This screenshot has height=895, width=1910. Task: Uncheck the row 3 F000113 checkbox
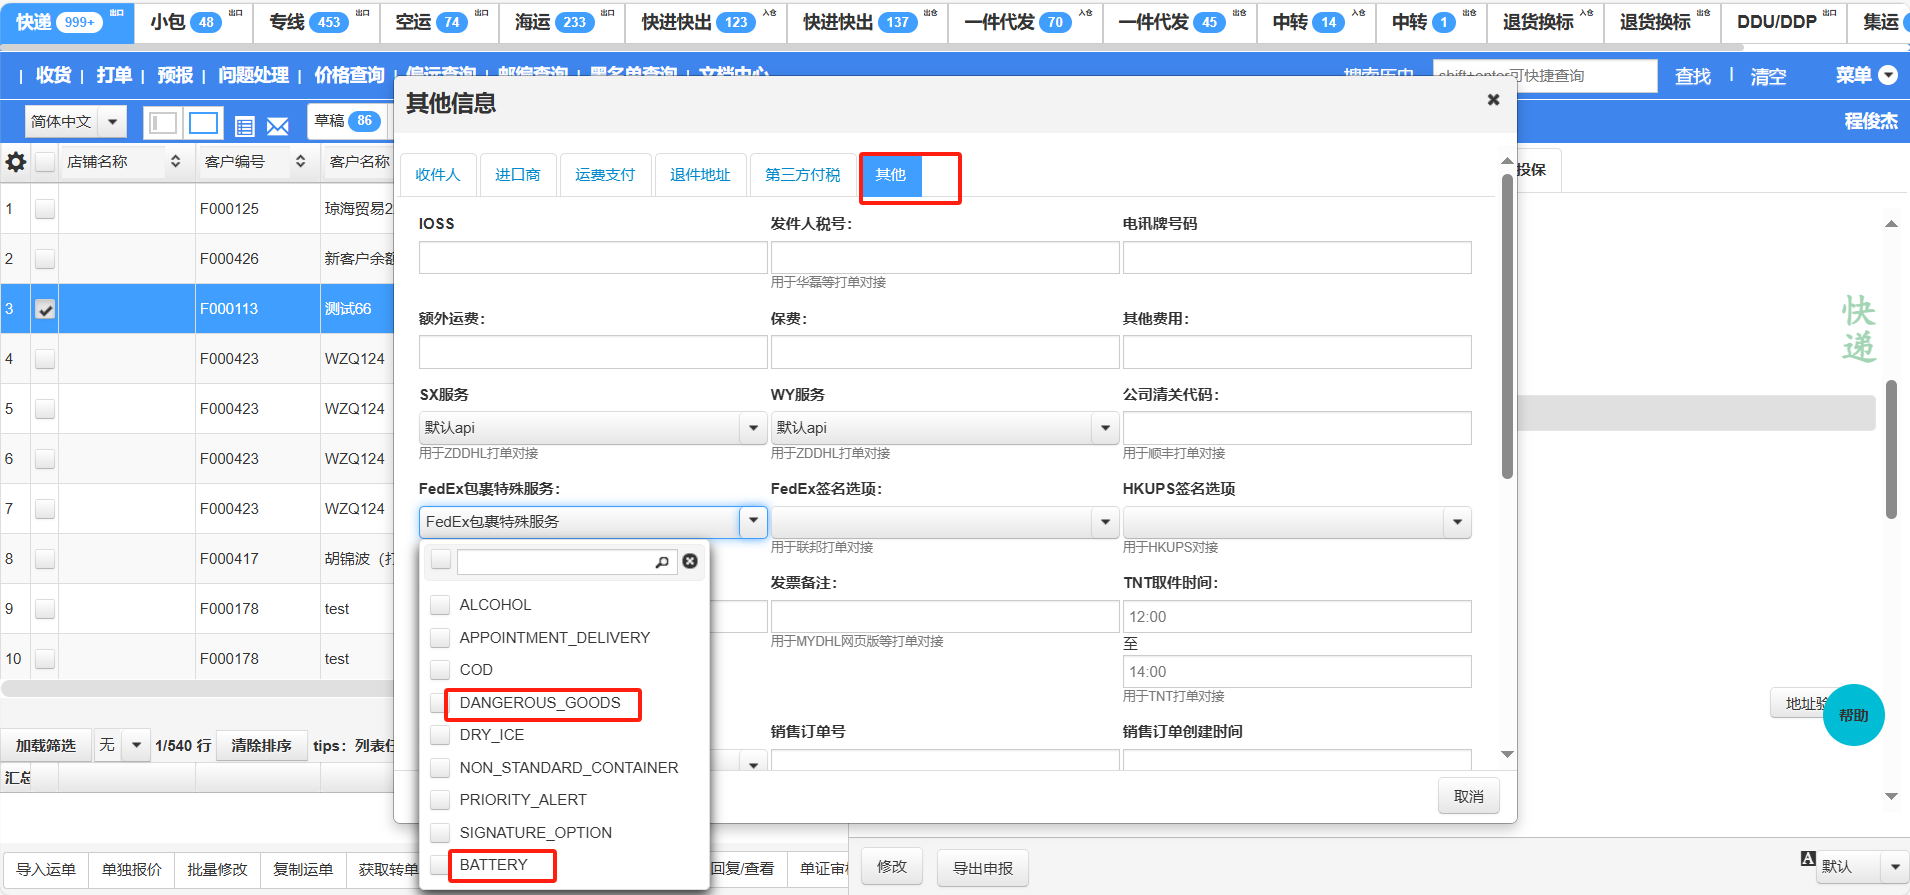[45, 309]
